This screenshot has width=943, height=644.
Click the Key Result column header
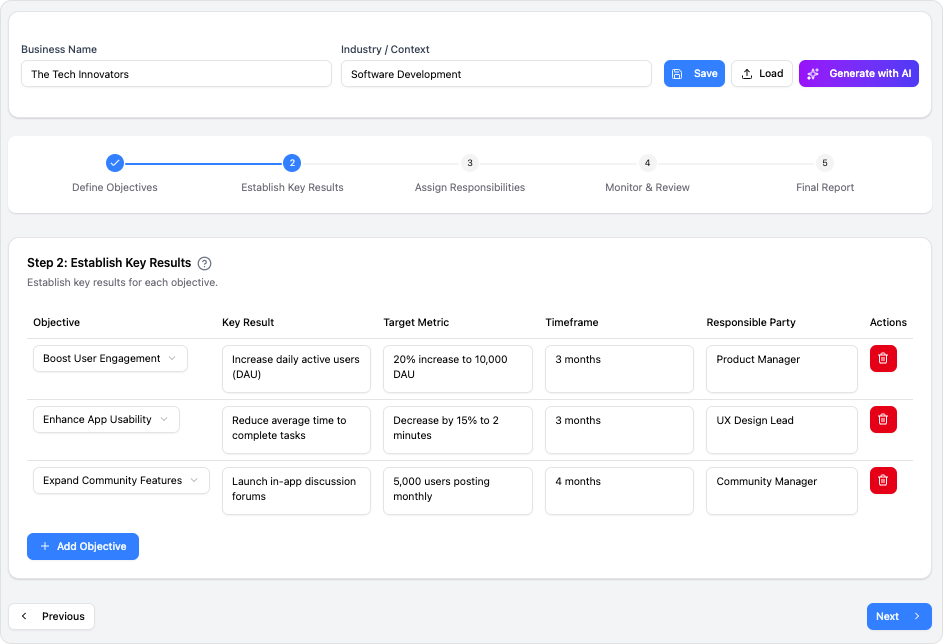tap(248, 322)
